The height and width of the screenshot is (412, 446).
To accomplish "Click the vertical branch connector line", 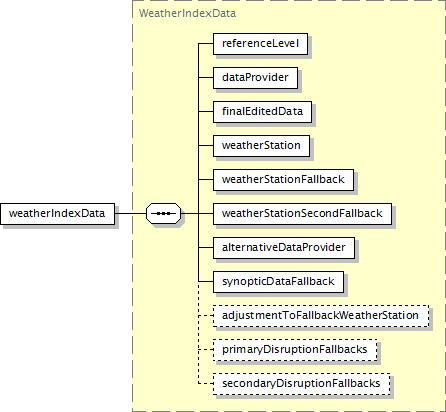I will tap(198, 162).
